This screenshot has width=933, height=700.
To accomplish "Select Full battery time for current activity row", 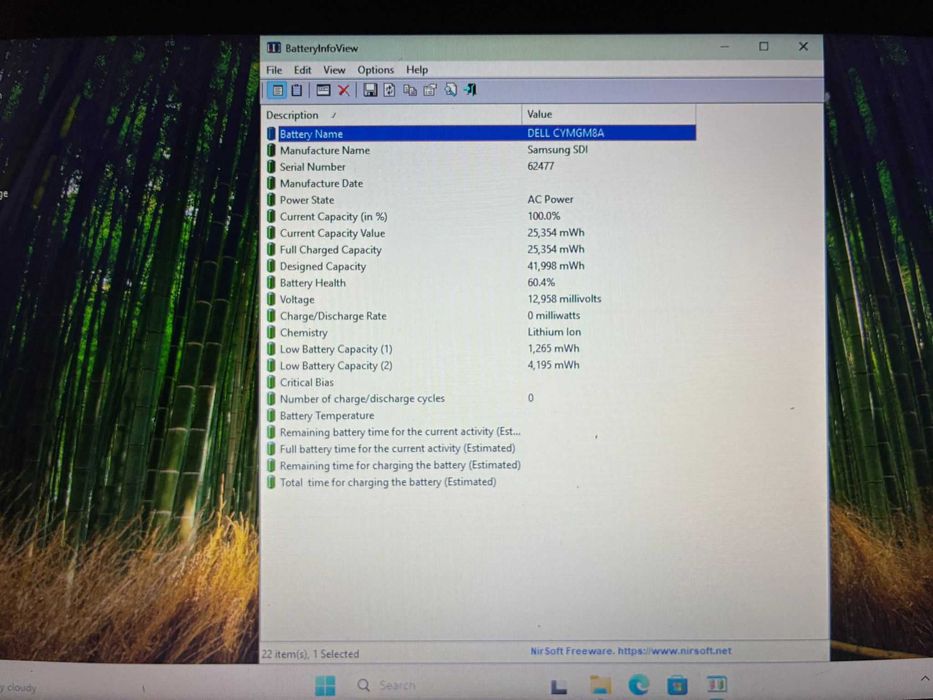I will pyautogui.click(x=480, y=448).
